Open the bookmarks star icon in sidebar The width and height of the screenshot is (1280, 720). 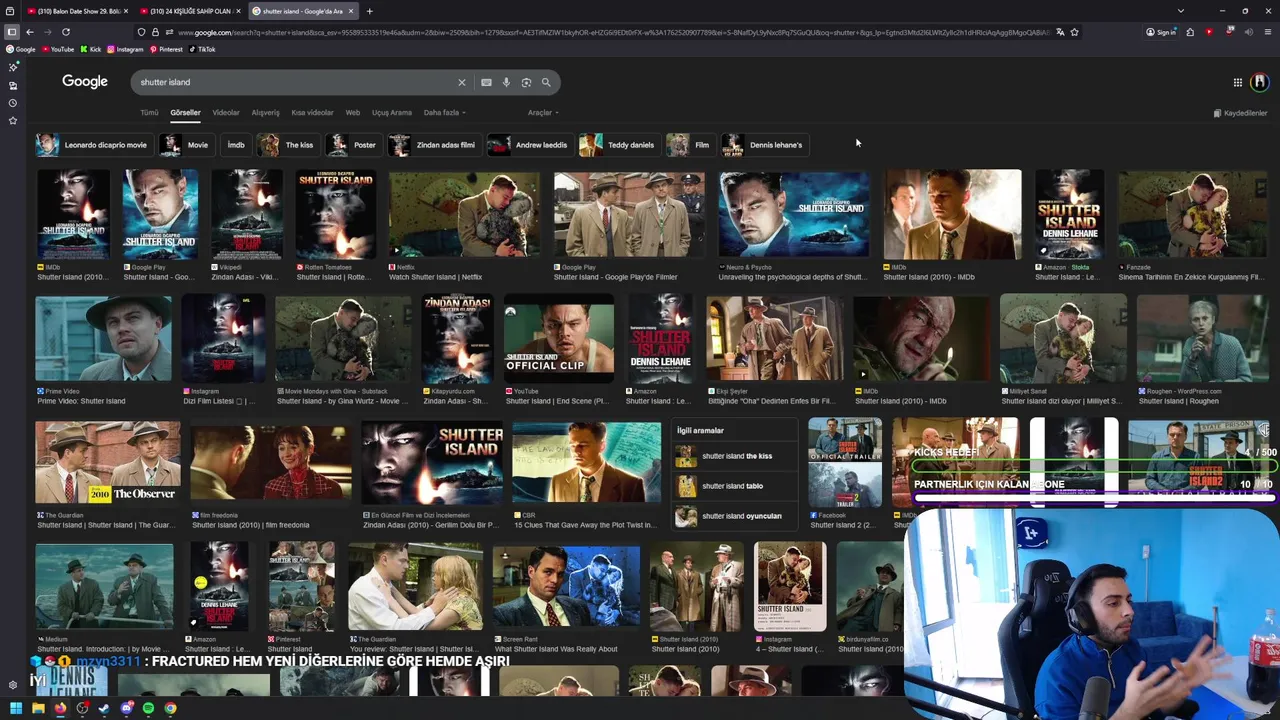click(x=13, y=121)
